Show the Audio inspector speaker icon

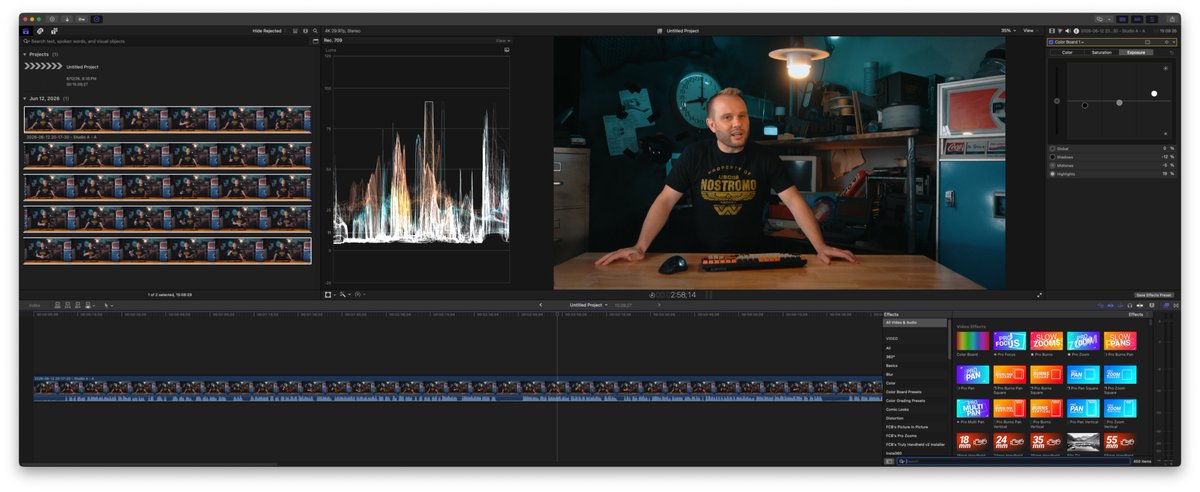click(1067, 31)
